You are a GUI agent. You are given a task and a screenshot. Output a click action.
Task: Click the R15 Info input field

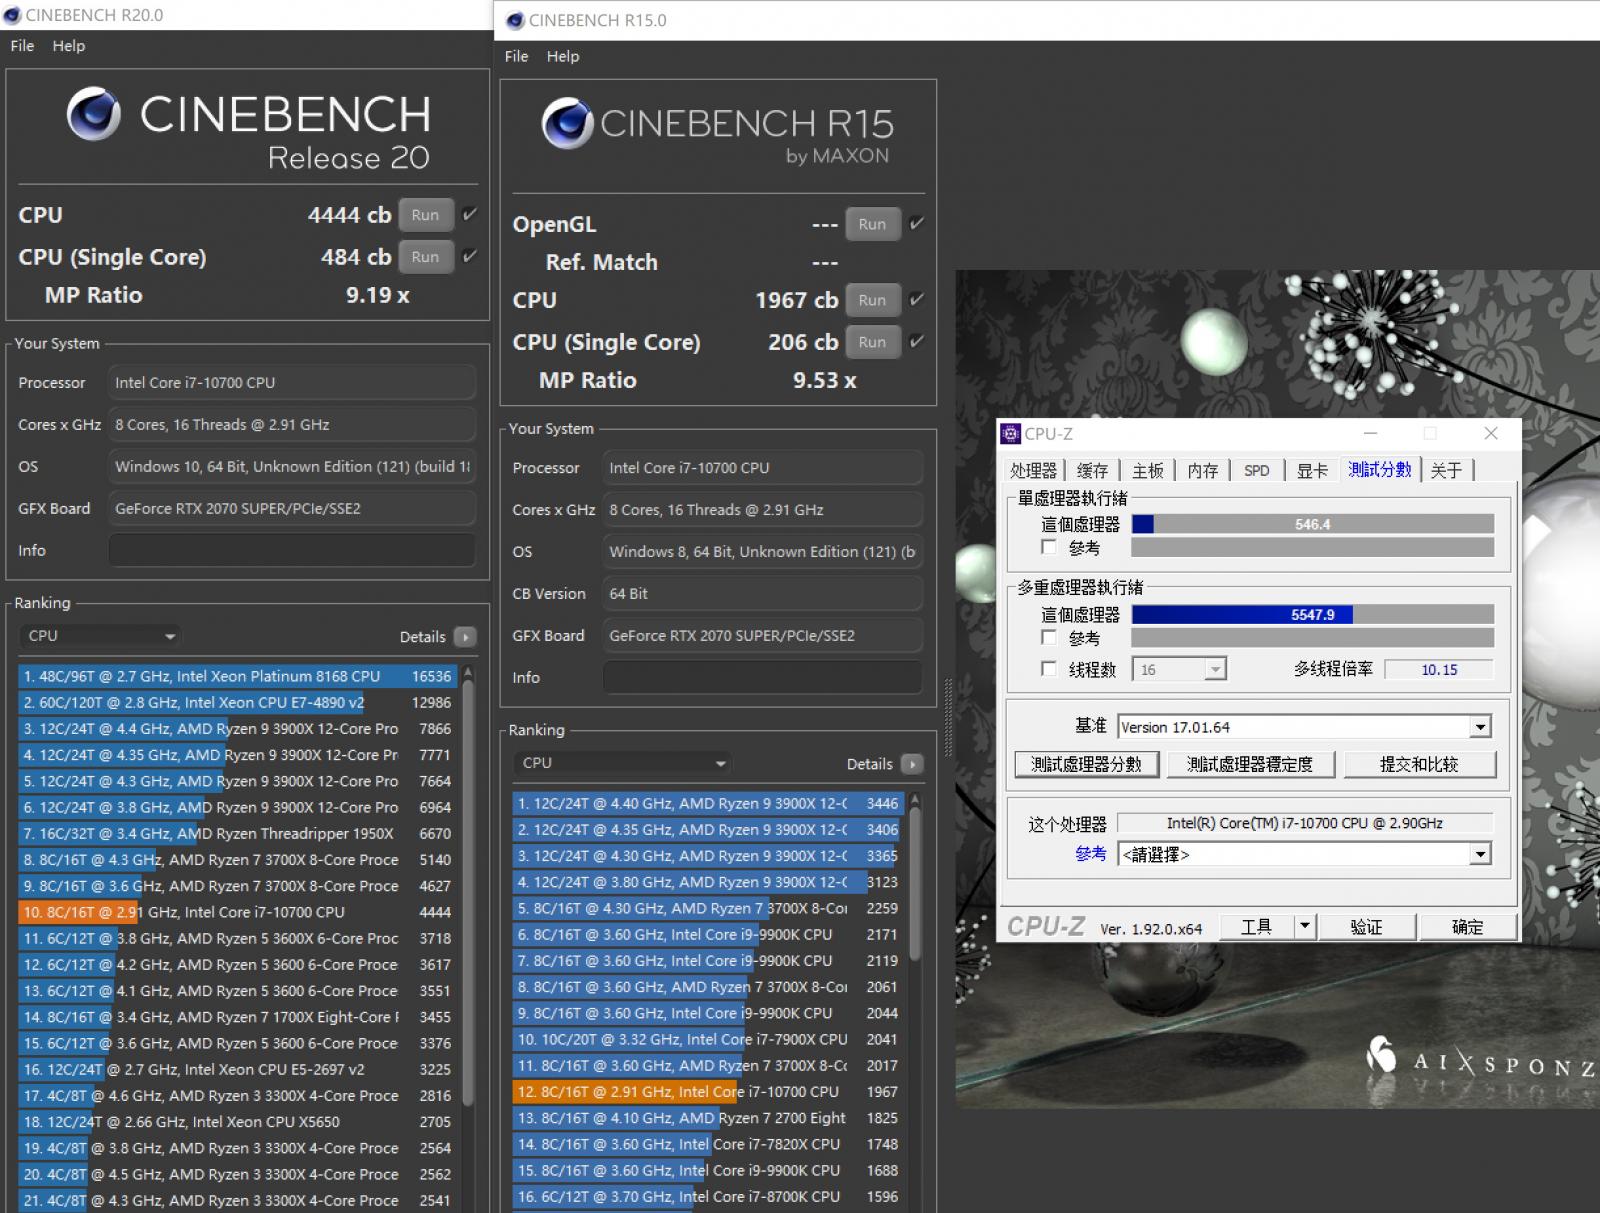click(762, 677)
